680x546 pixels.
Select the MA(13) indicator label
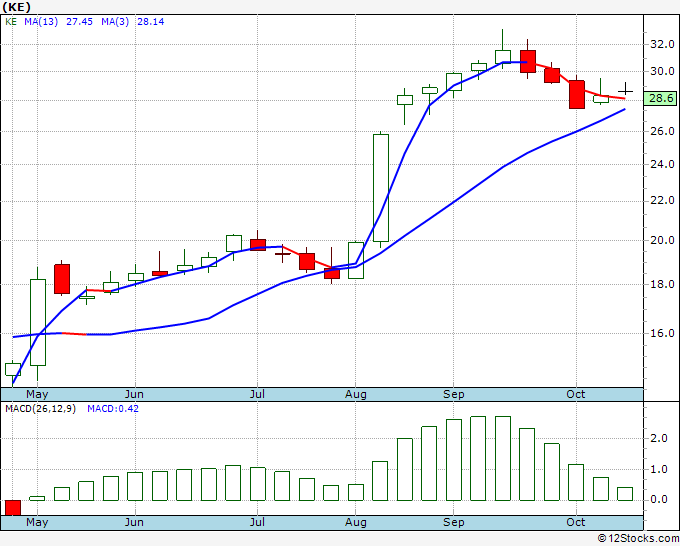point(41,22)
